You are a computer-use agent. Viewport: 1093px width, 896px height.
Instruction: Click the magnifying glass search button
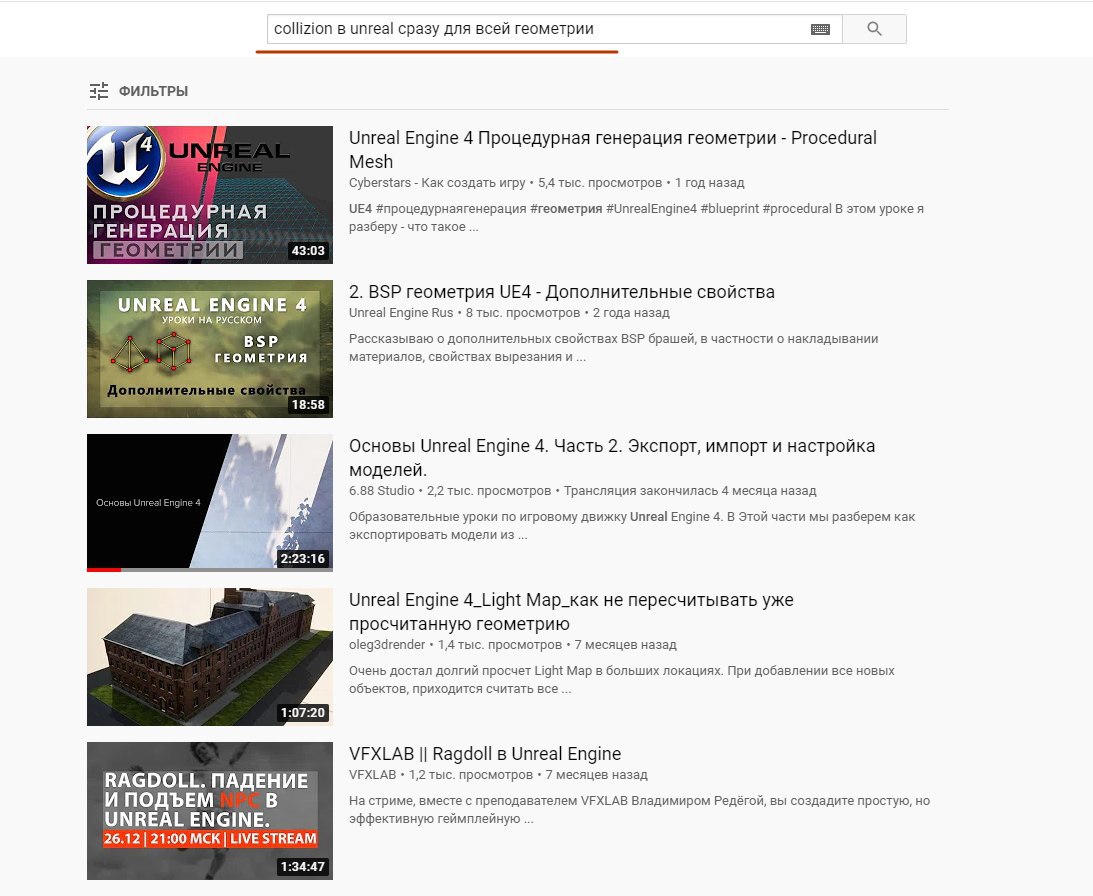[x=874, y=29]
